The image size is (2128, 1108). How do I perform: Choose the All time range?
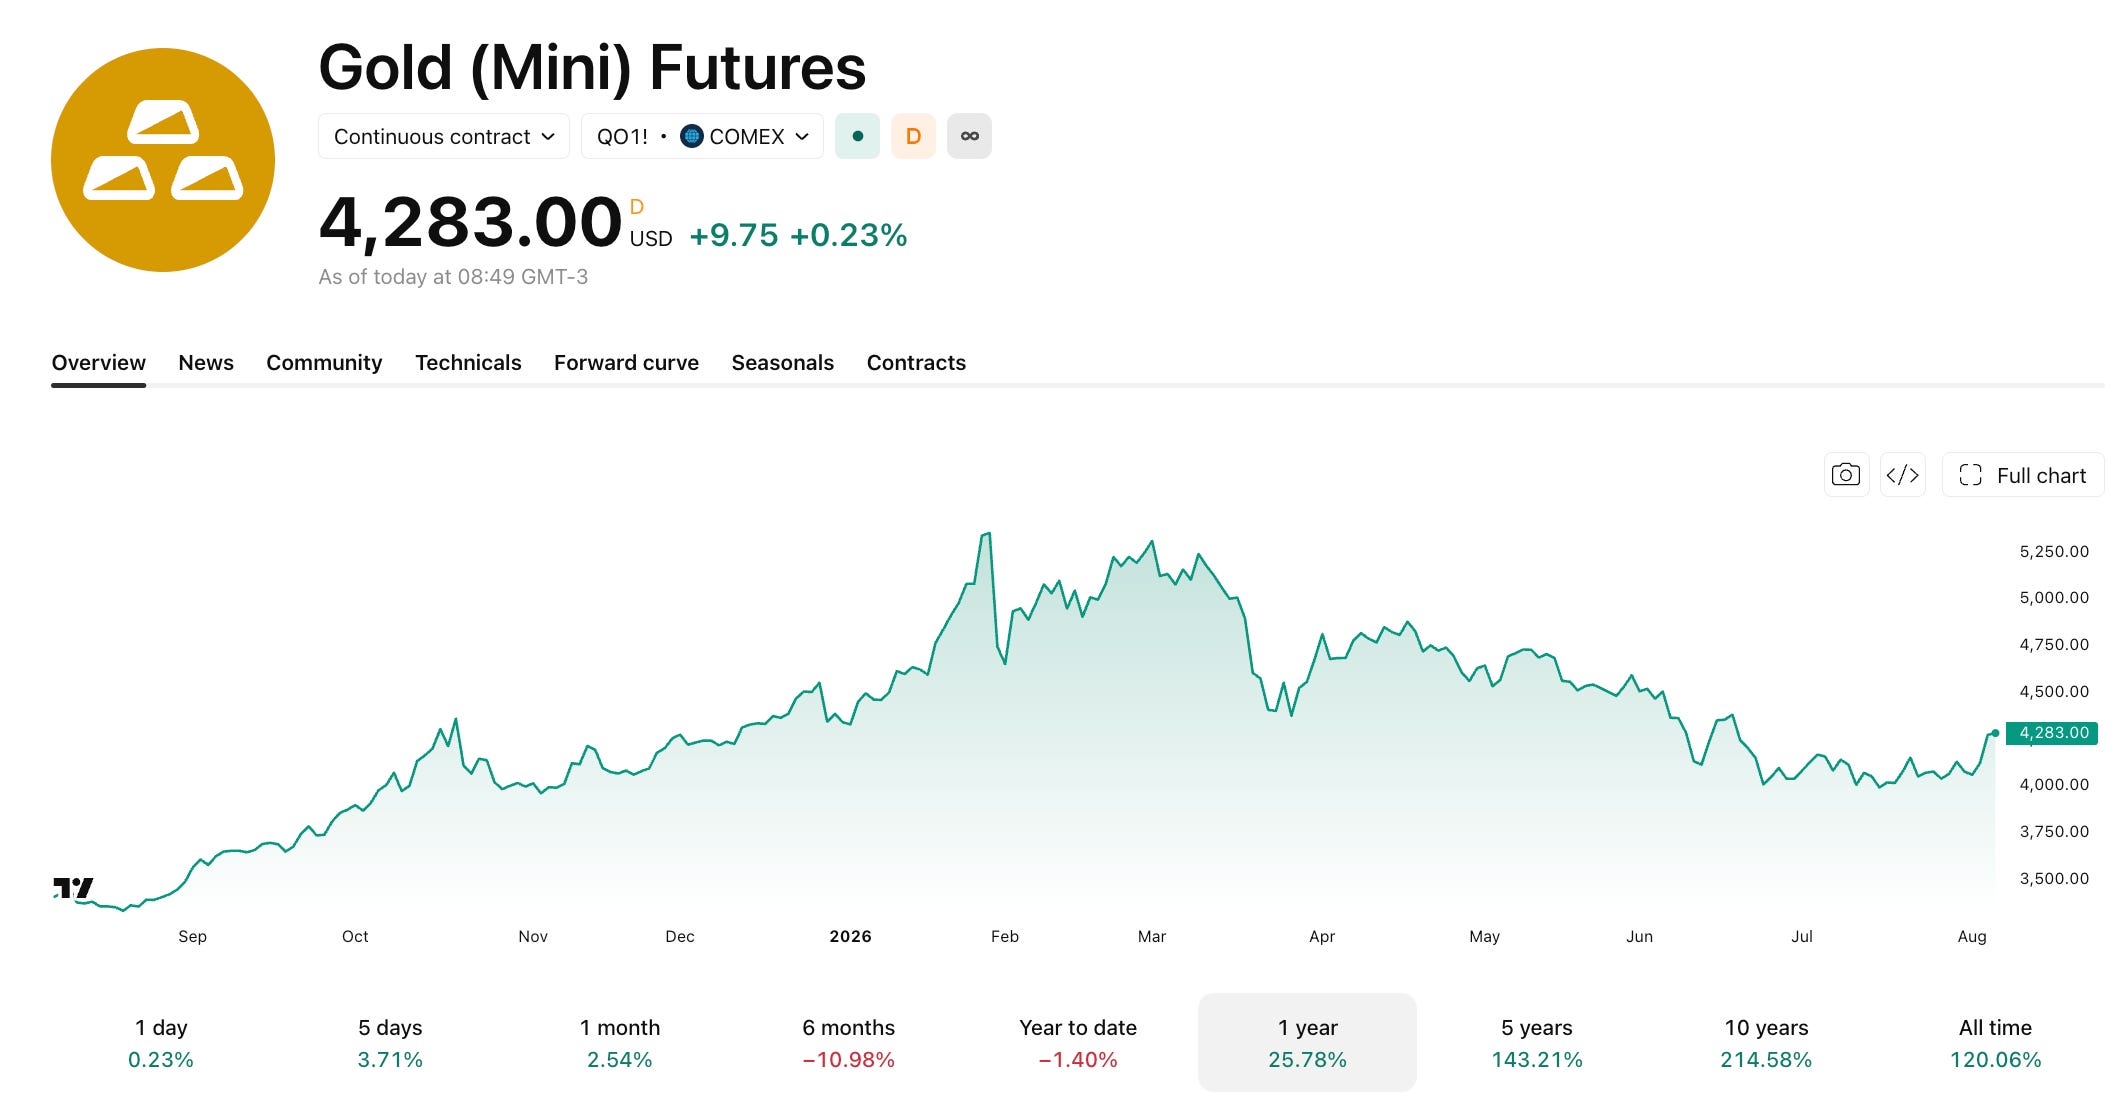(x=1995, y=1043)
